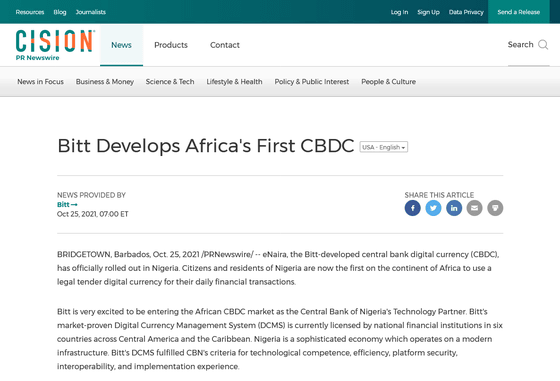Print the article with printer icon
560x381 pixels.
(x=495, y=208)
